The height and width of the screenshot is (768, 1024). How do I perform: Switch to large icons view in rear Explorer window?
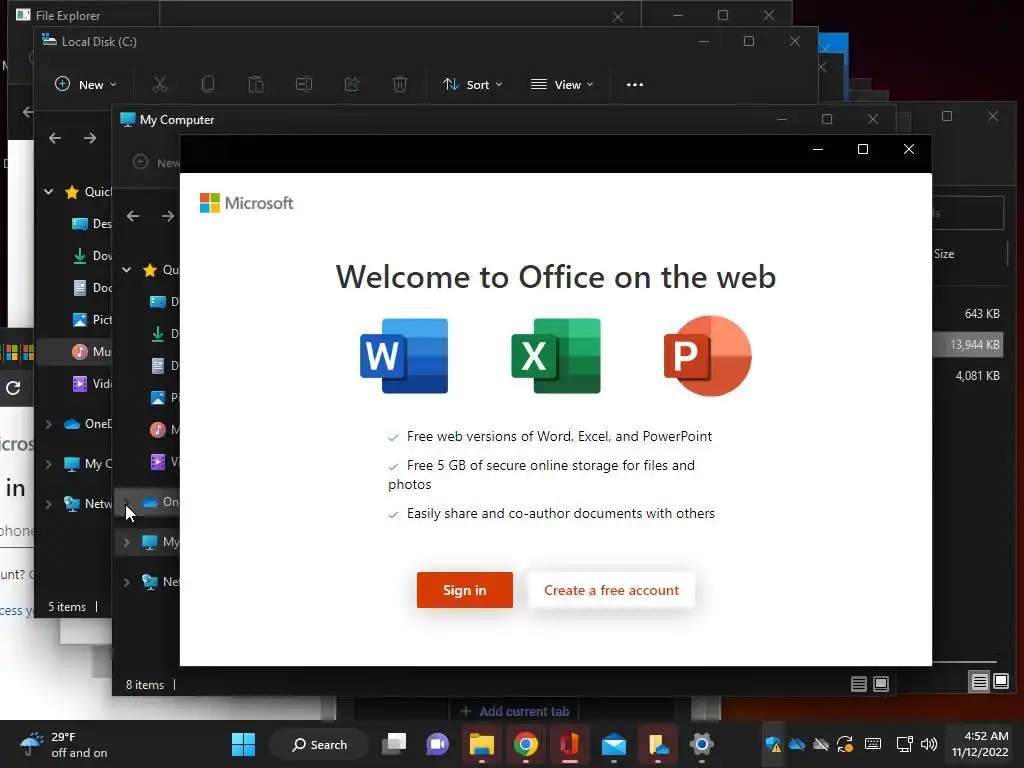1001,682
